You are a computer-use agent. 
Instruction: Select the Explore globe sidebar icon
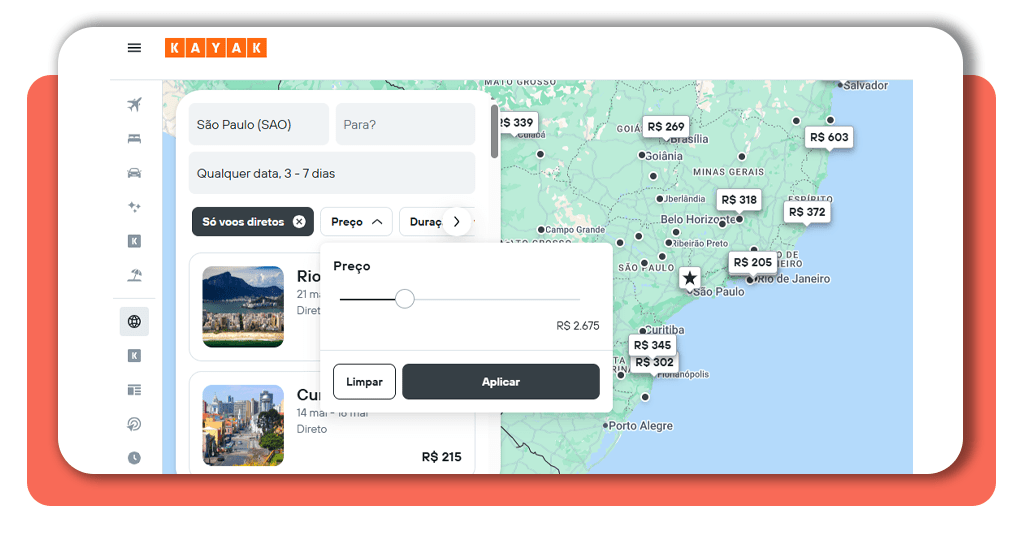(134, 322)
